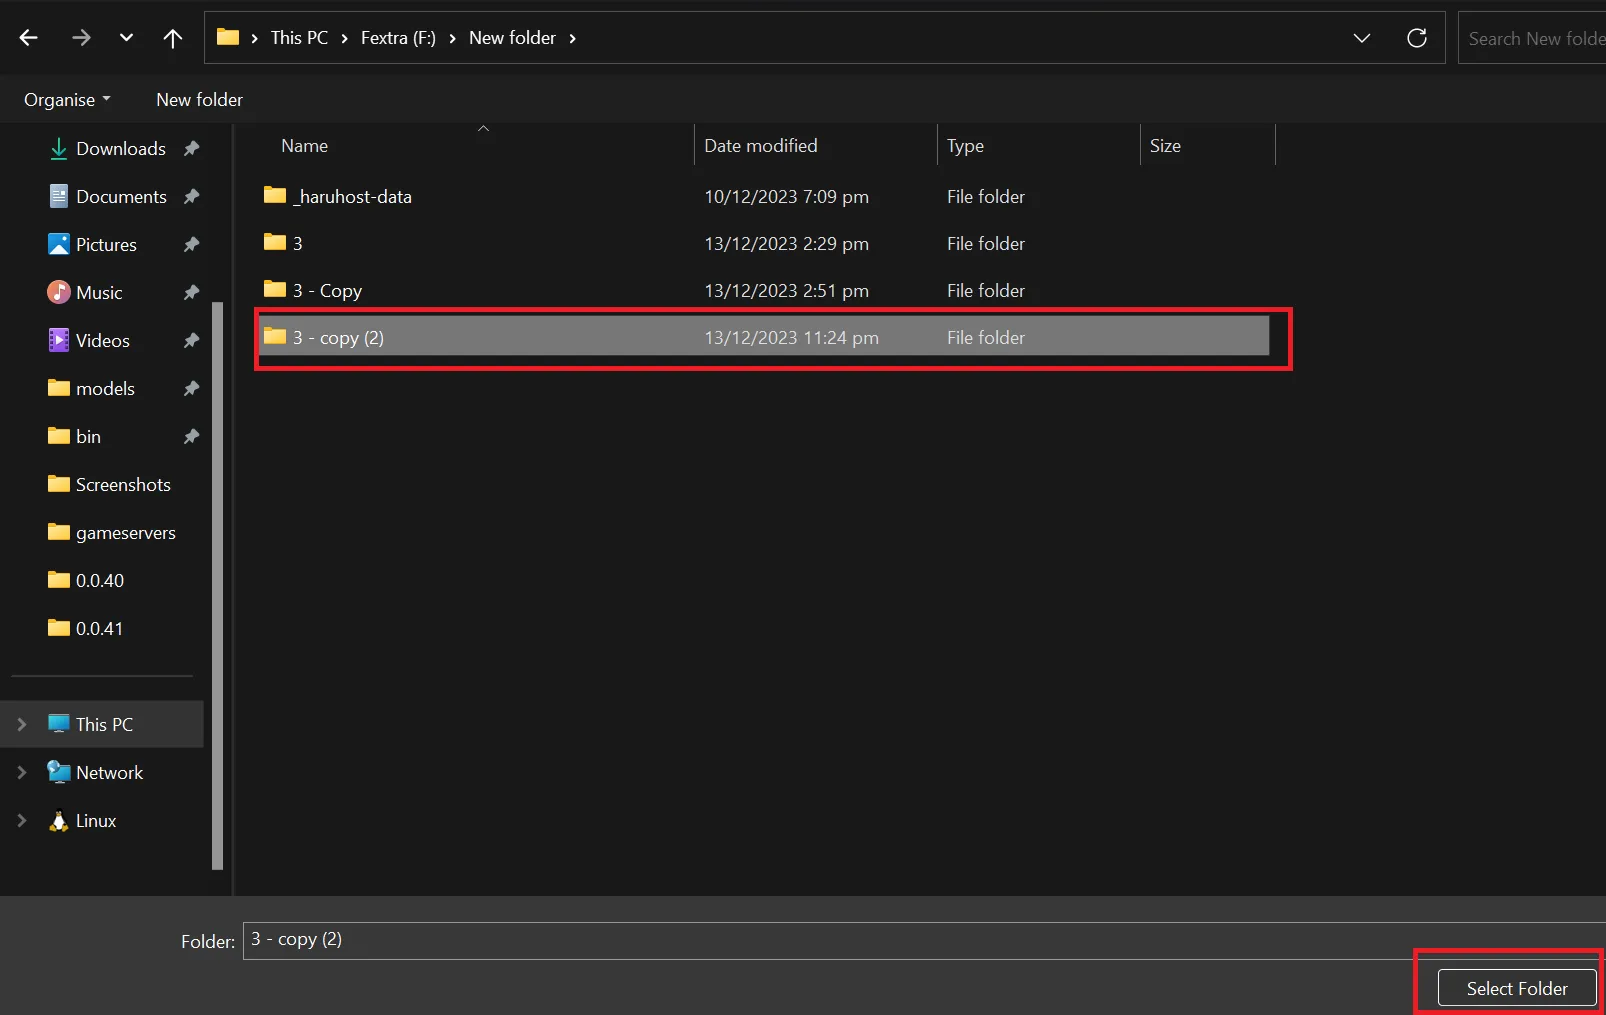The height and width of the screenshot is (1015, 1606).
Task: Open the Organise menu
Action: 67,100
